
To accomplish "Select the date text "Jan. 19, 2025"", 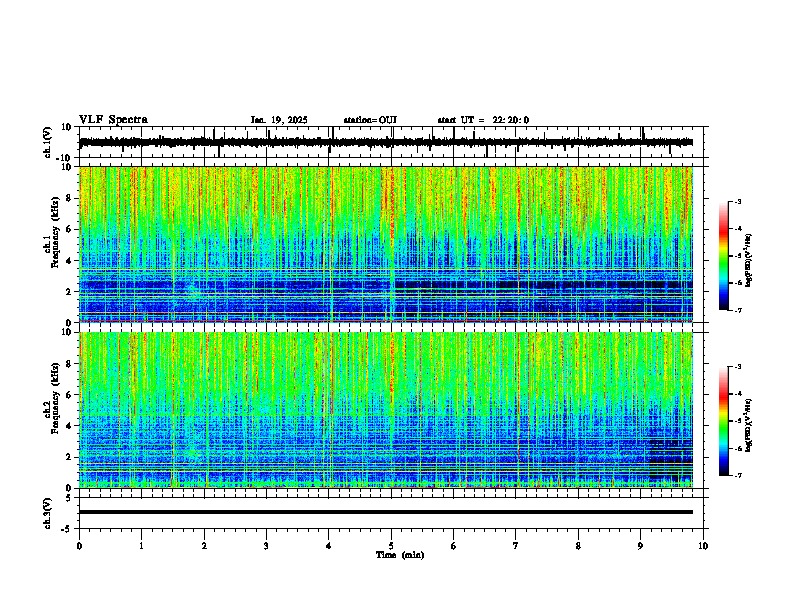I will coord(279,120).
